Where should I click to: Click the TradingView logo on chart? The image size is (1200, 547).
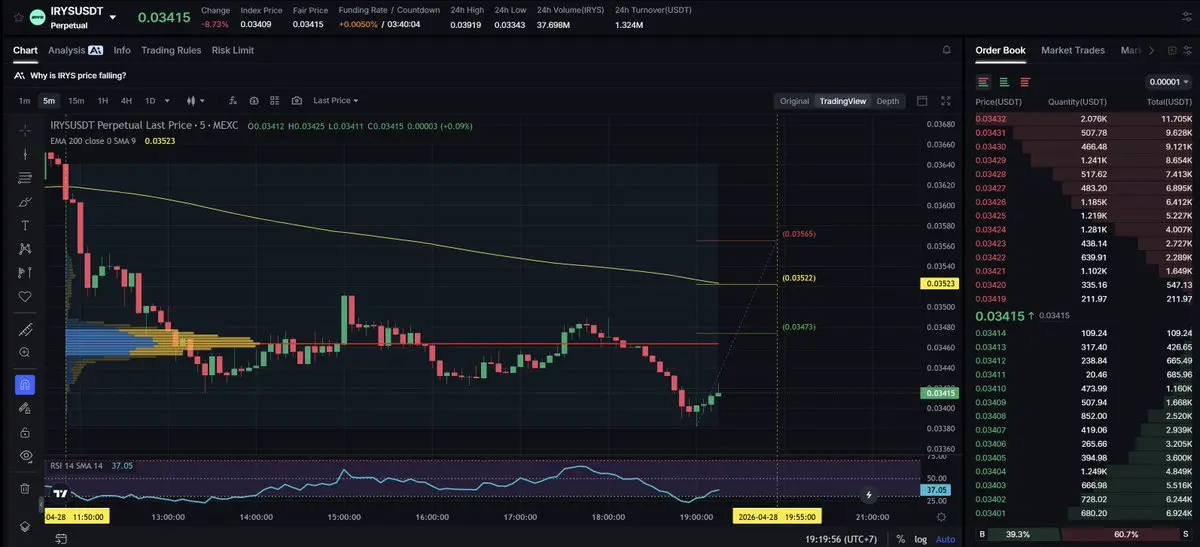(61, 493)
